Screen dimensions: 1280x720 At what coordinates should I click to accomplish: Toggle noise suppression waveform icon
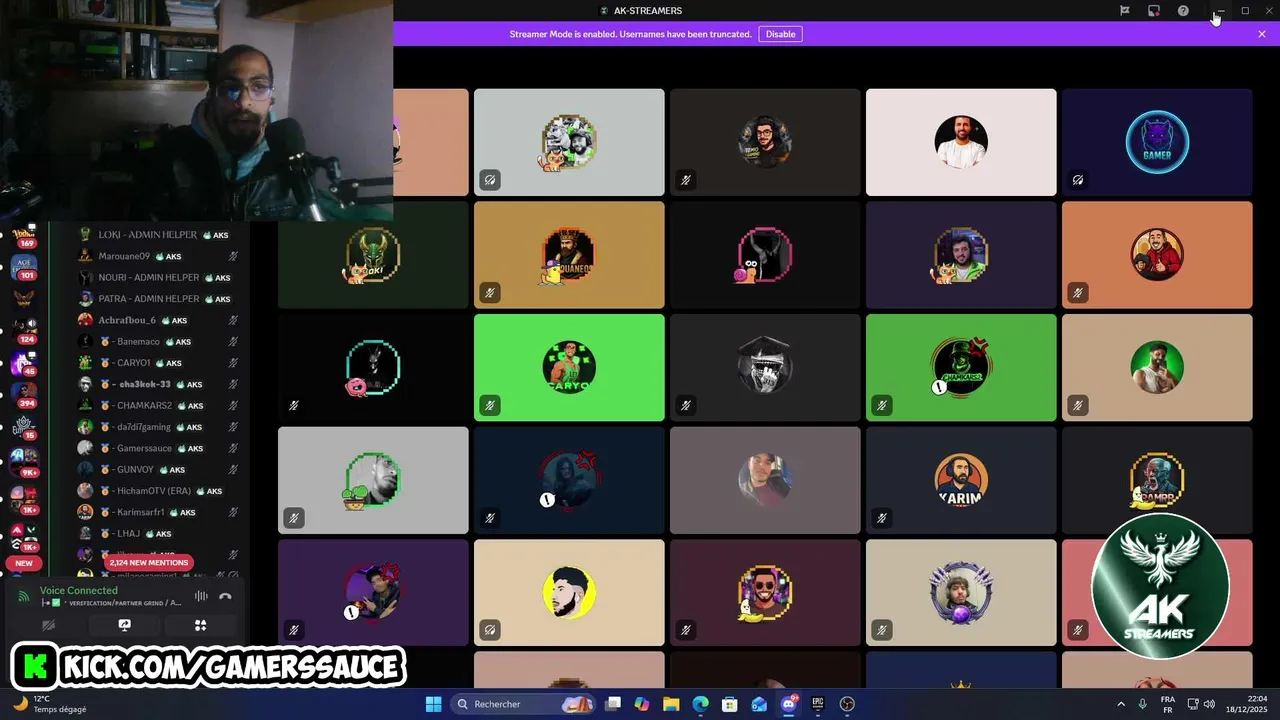201,596
